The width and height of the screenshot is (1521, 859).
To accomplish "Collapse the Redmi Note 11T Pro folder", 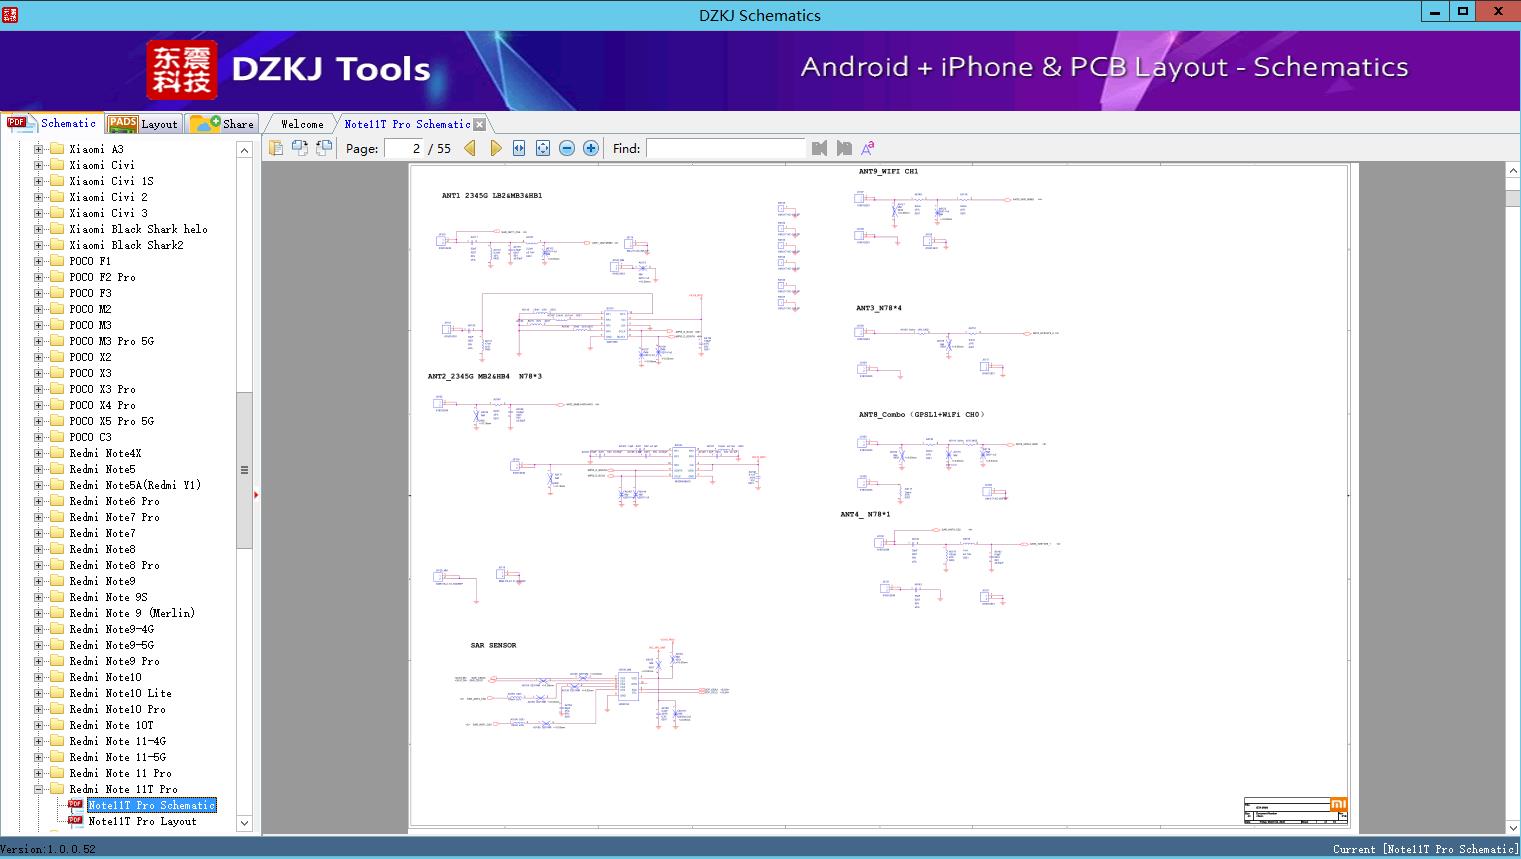I will click(x=38, y=789).
